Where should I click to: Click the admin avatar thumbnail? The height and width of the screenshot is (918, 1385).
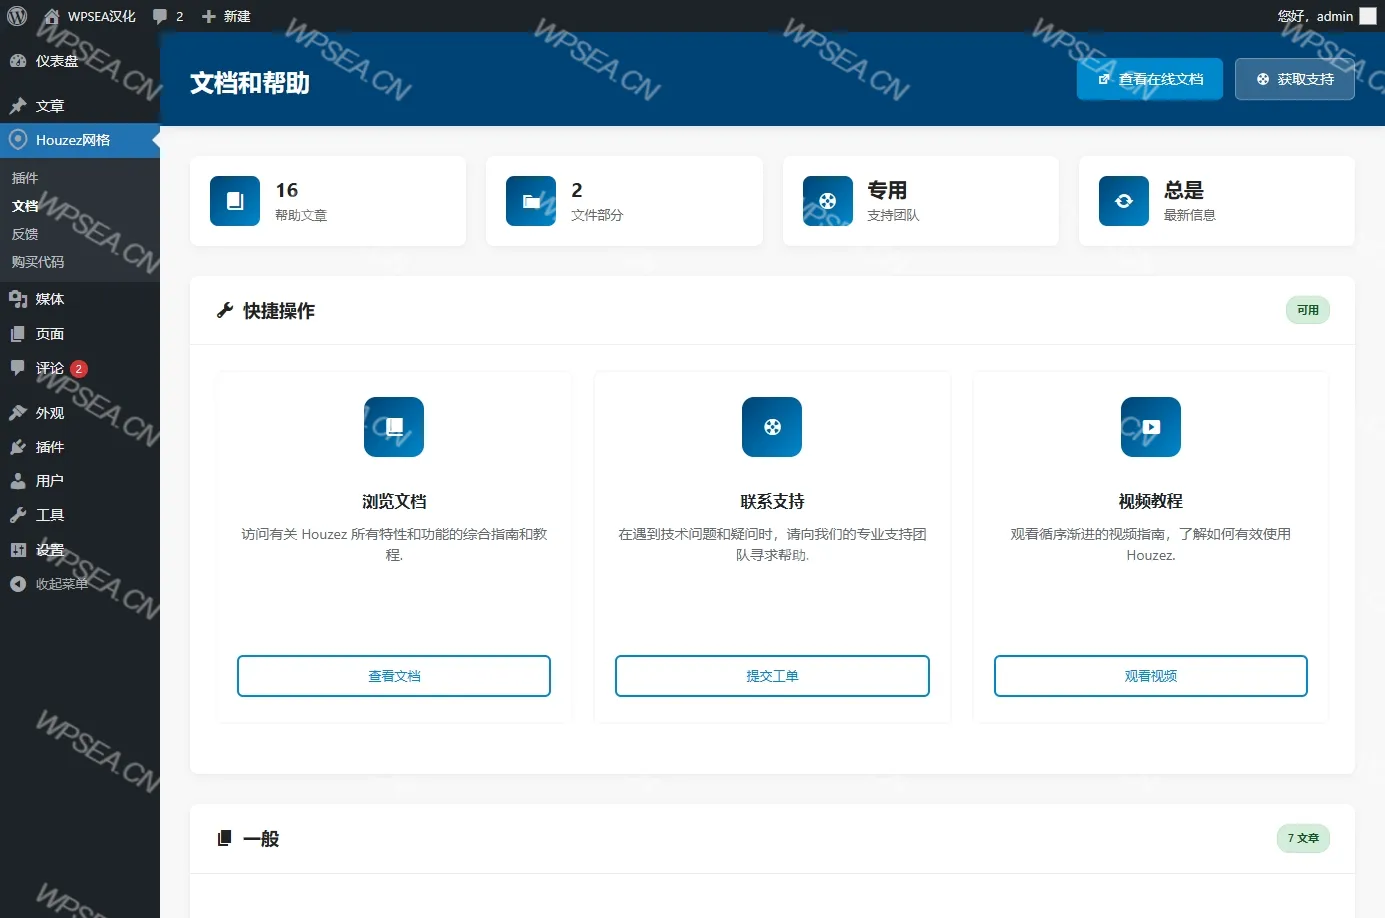click(1368, 16)
